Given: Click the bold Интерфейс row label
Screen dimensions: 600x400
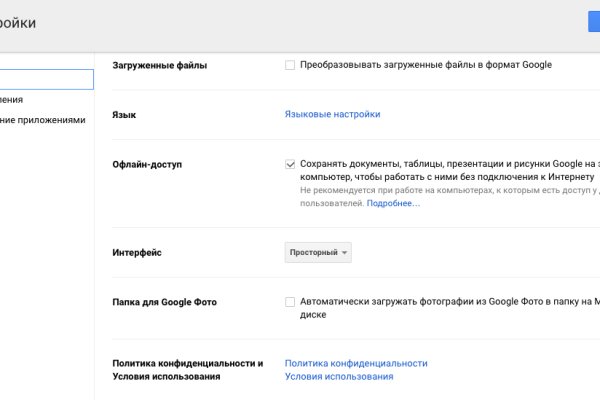Looking at the screenshot, I should (138, 253).
